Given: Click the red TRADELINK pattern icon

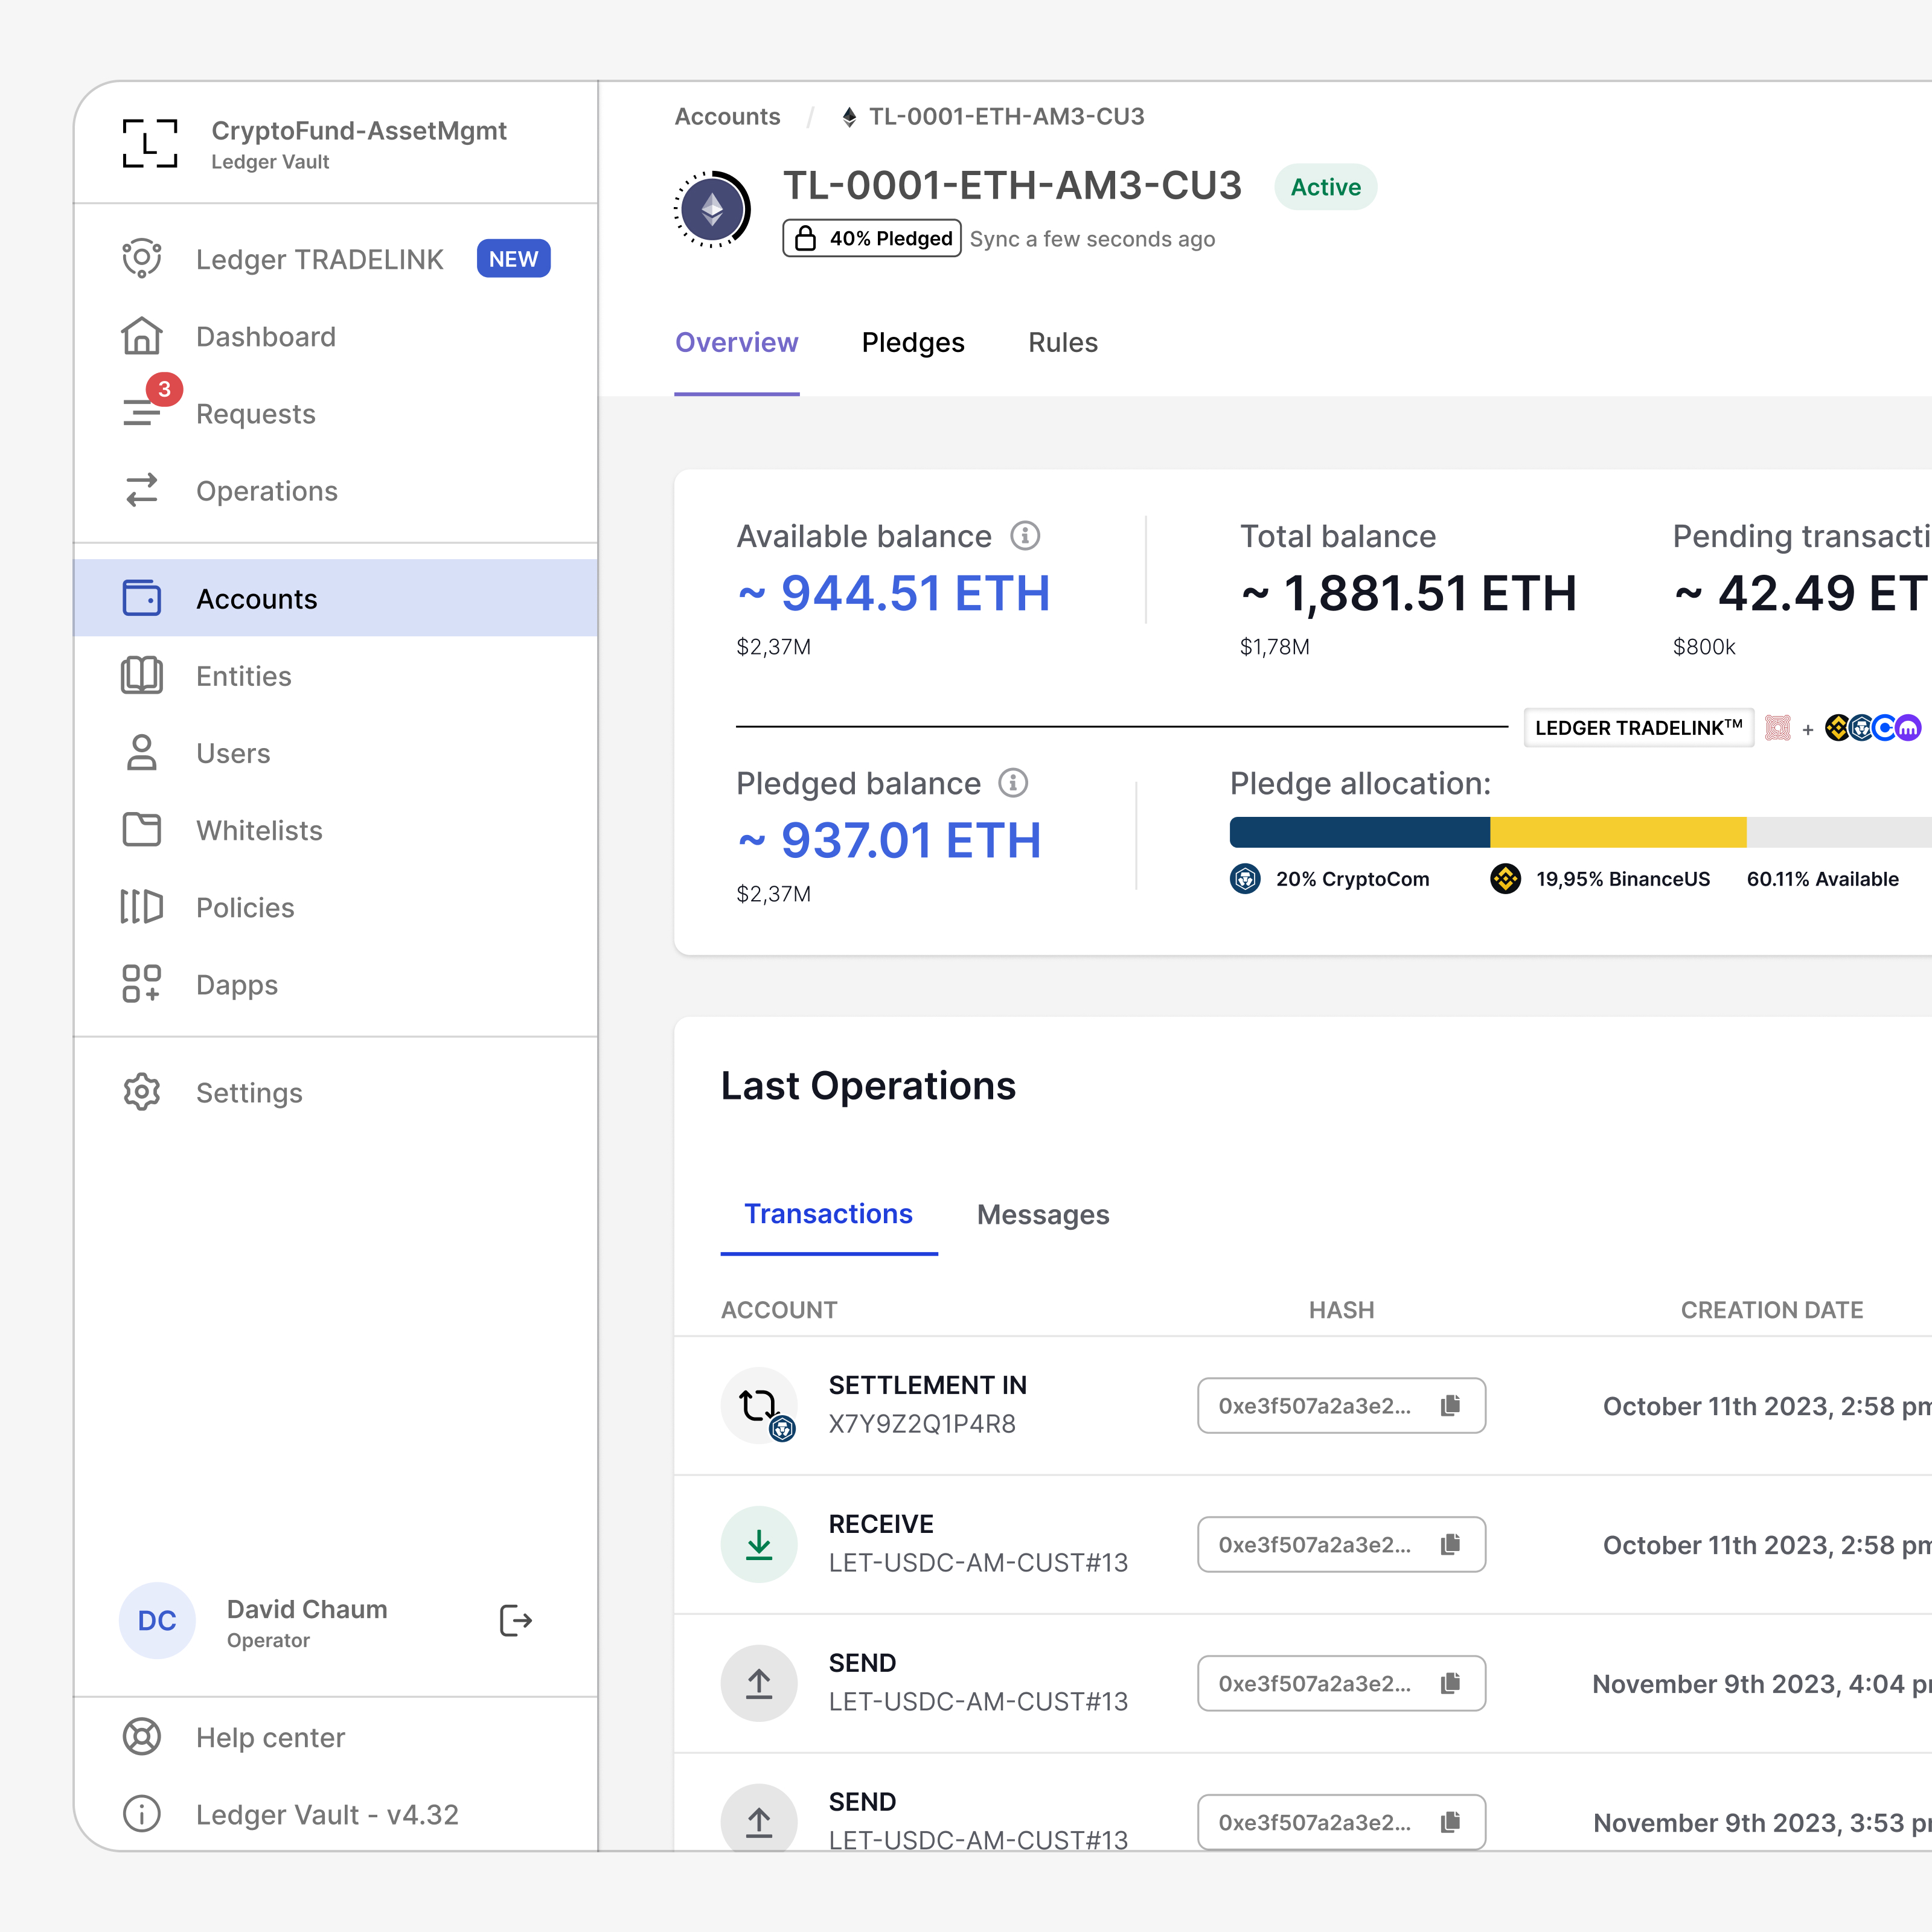Looking at the screenshot, I should pyautogui.click(x=1777, y=728).
